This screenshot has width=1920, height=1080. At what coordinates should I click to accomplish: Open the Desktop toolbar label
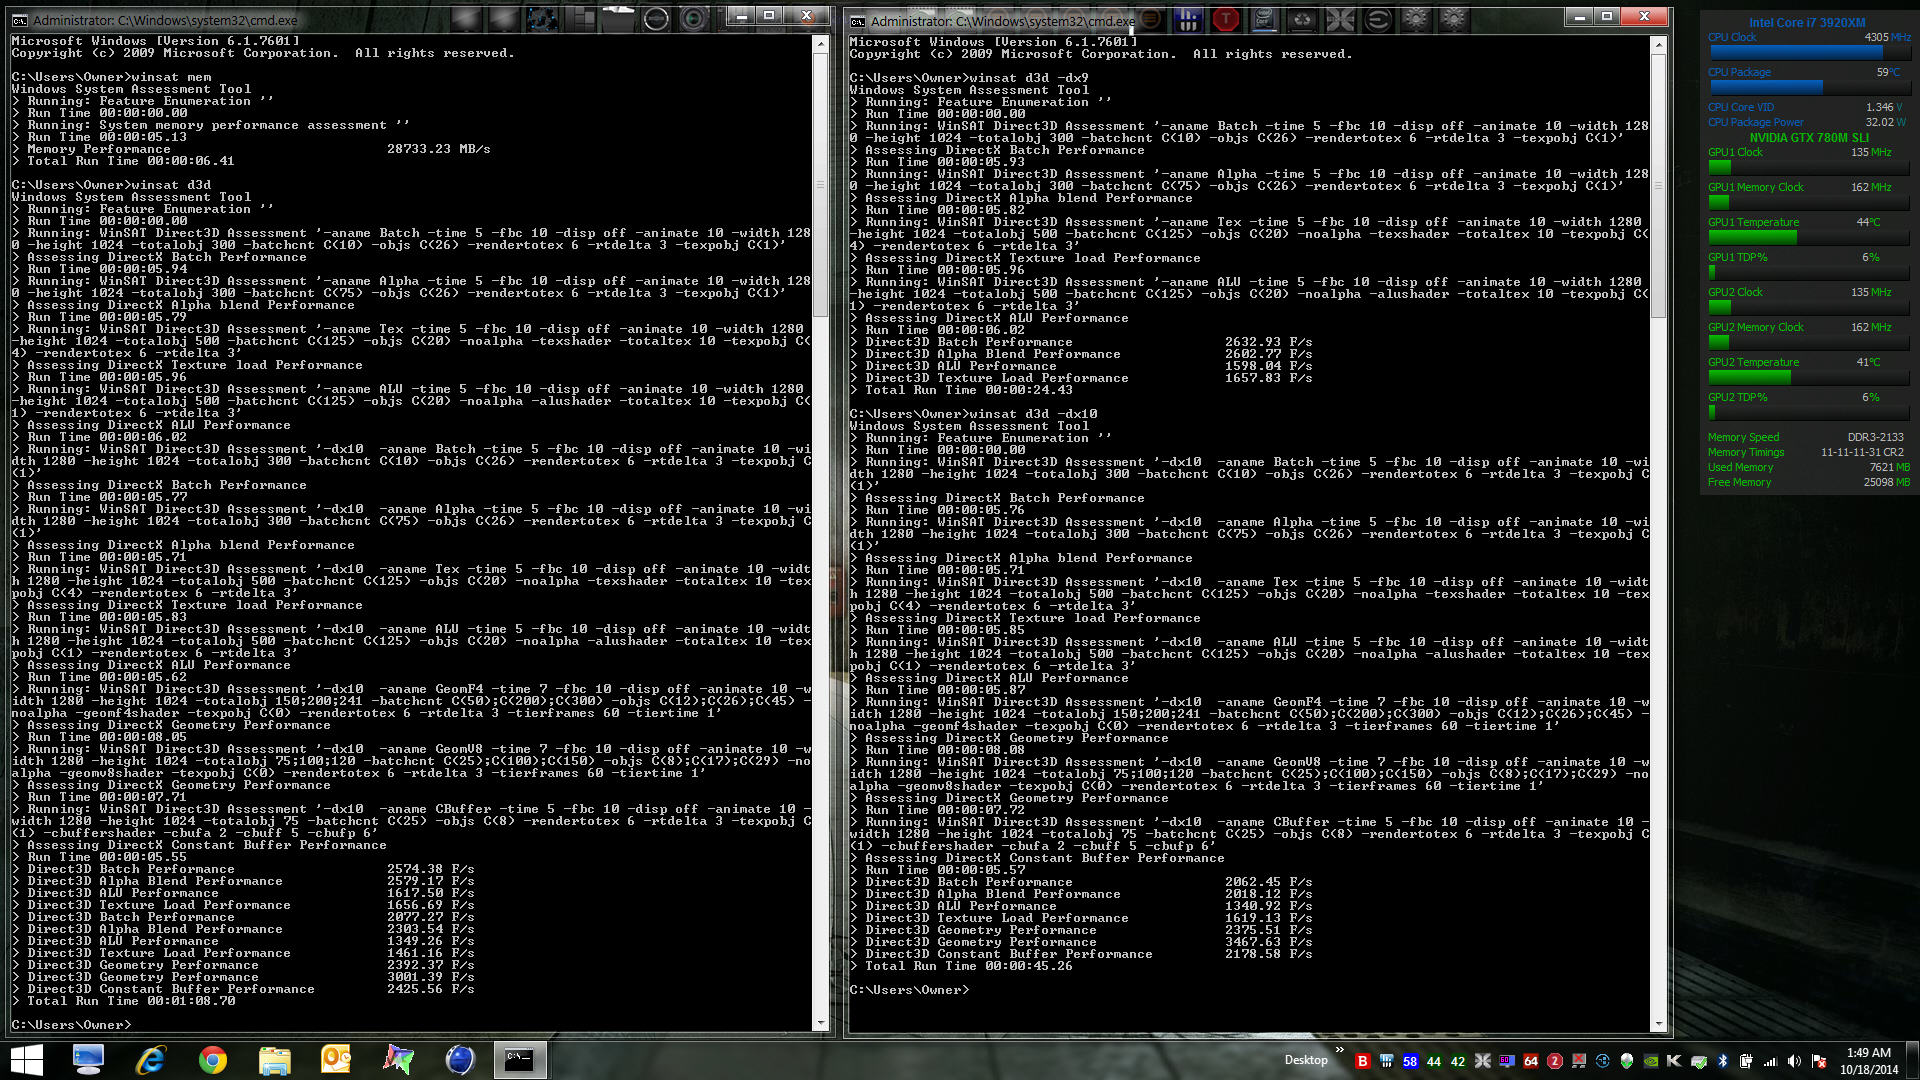[x=1306, y=1060]
